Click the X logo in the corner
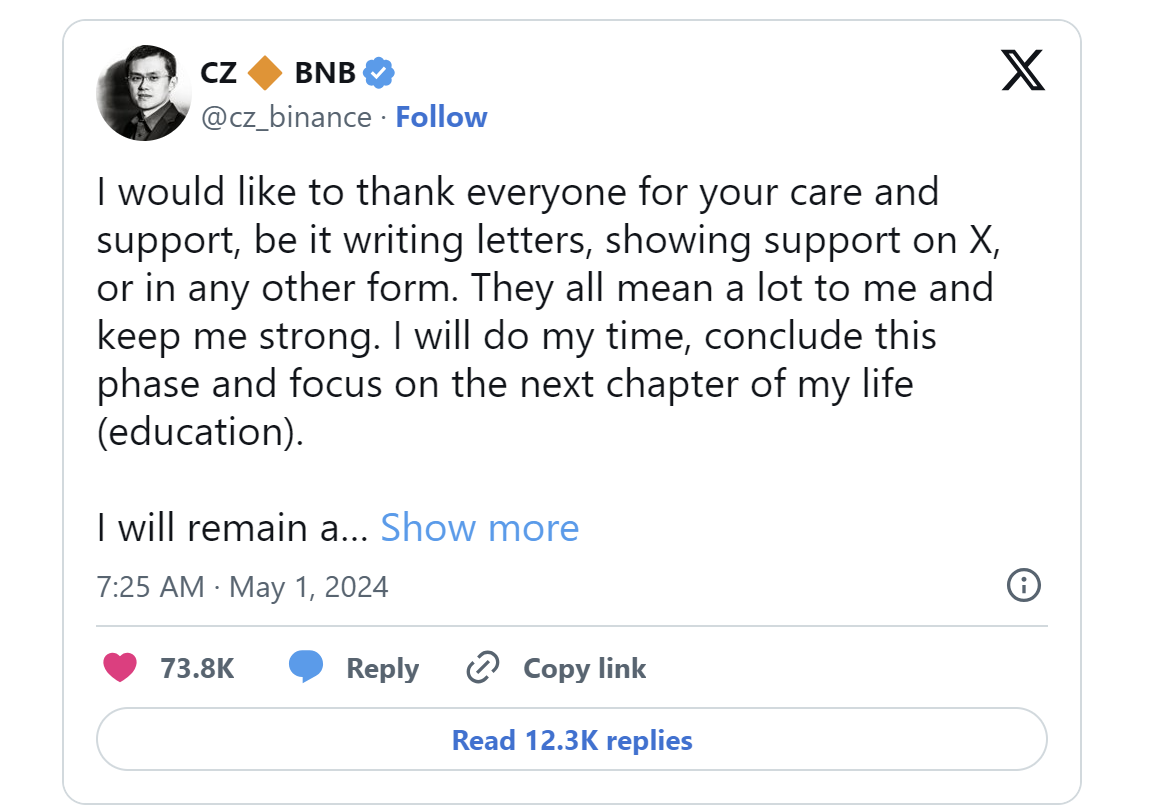The width and height of the screenshot is (1176, 812). coord(1022,71)
